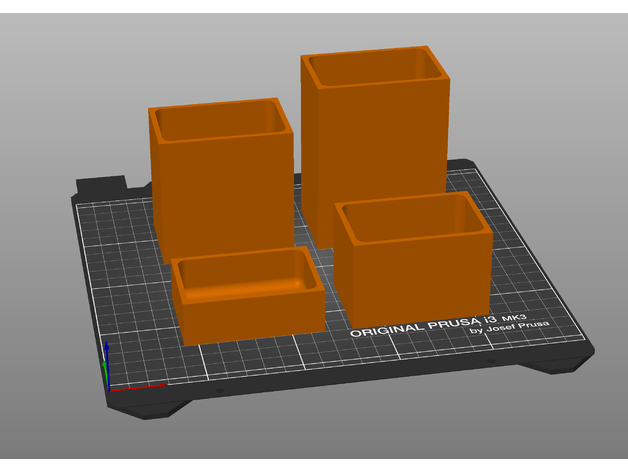Click inside the back-left box's hollow opening
The height and width of the screenshot is (472, 628).
(x=220, y=120)
